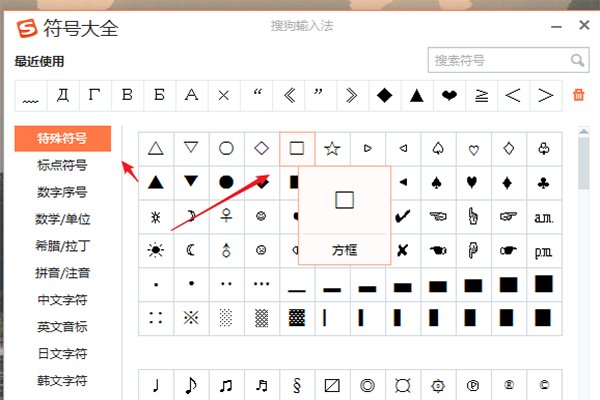Open the 拼音/注音 category
This screenshot has height=400, width=600.
click(63, 273)
